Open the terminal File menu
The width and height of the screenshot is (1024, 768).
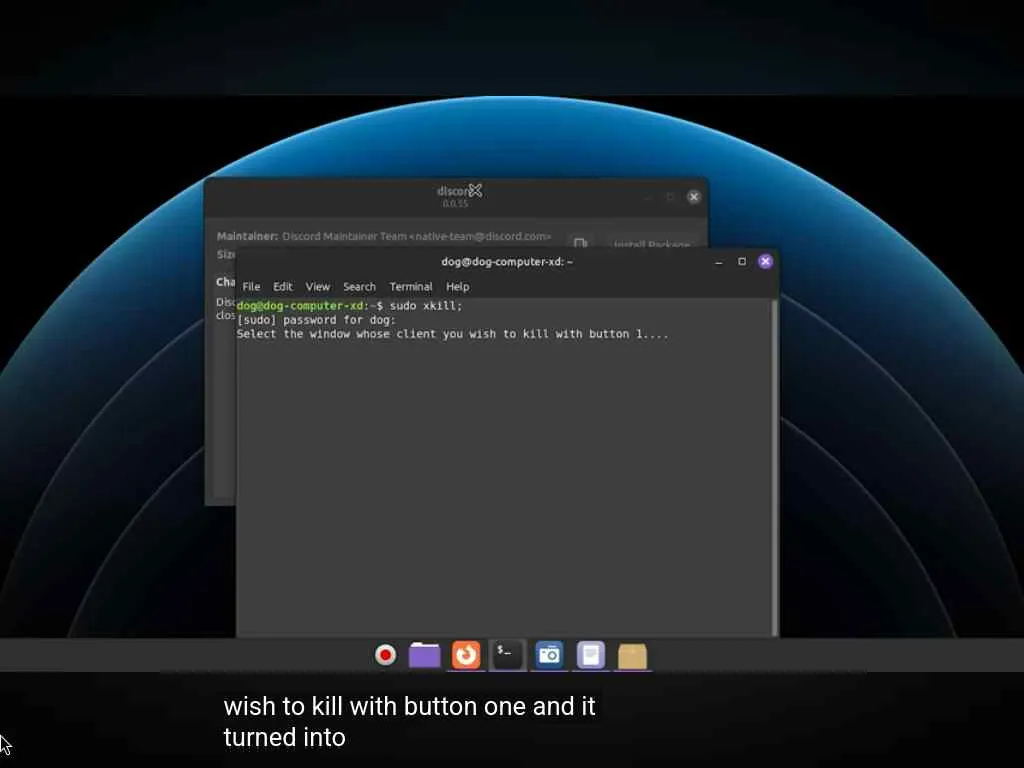[251, 287]
